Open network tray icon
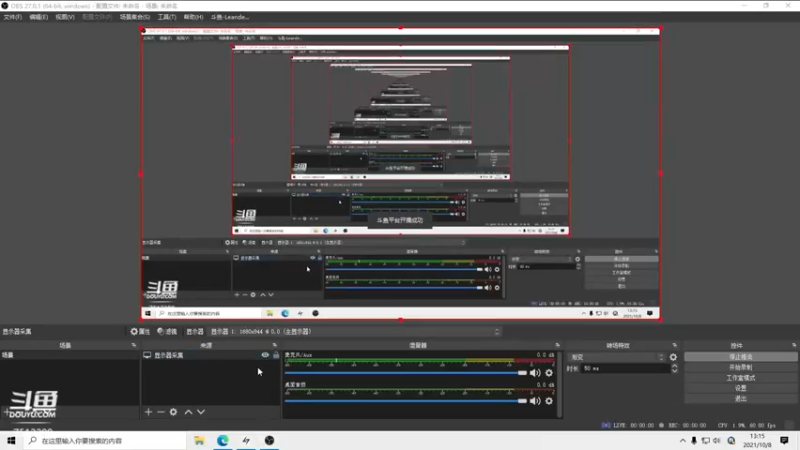The image size is (800, 450). 706,441
